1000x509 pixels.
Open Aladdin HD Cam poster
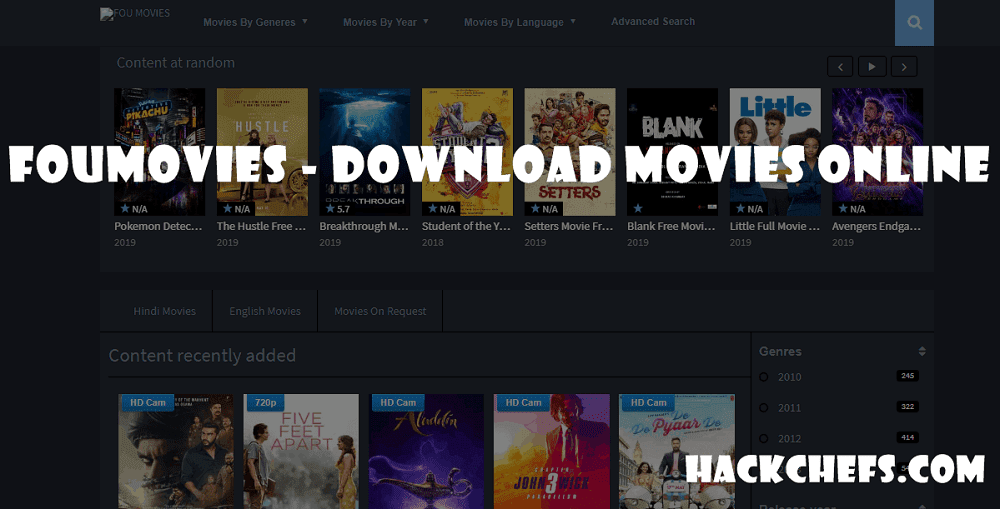click(426, 452)
